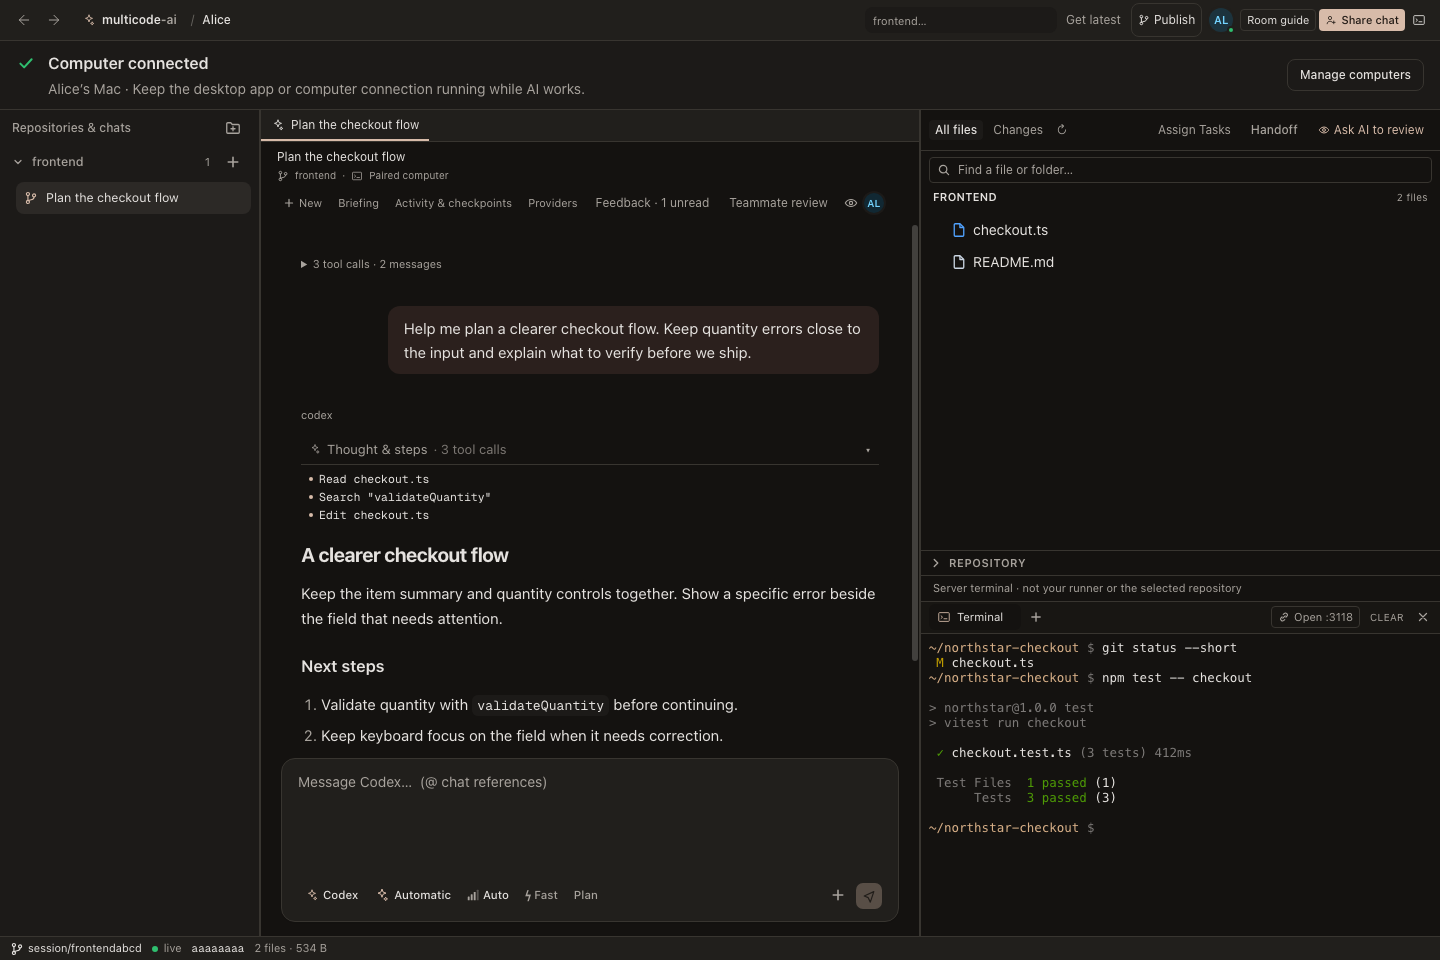Open the Providers tab
This screenshot has width=1440, height=960.
553,203
